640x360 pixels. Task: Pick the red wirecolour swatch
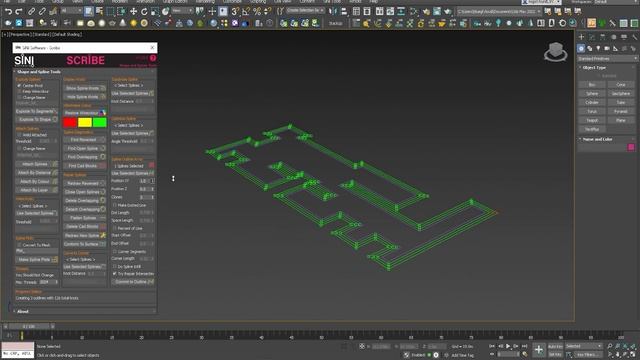tap(70, 122)
